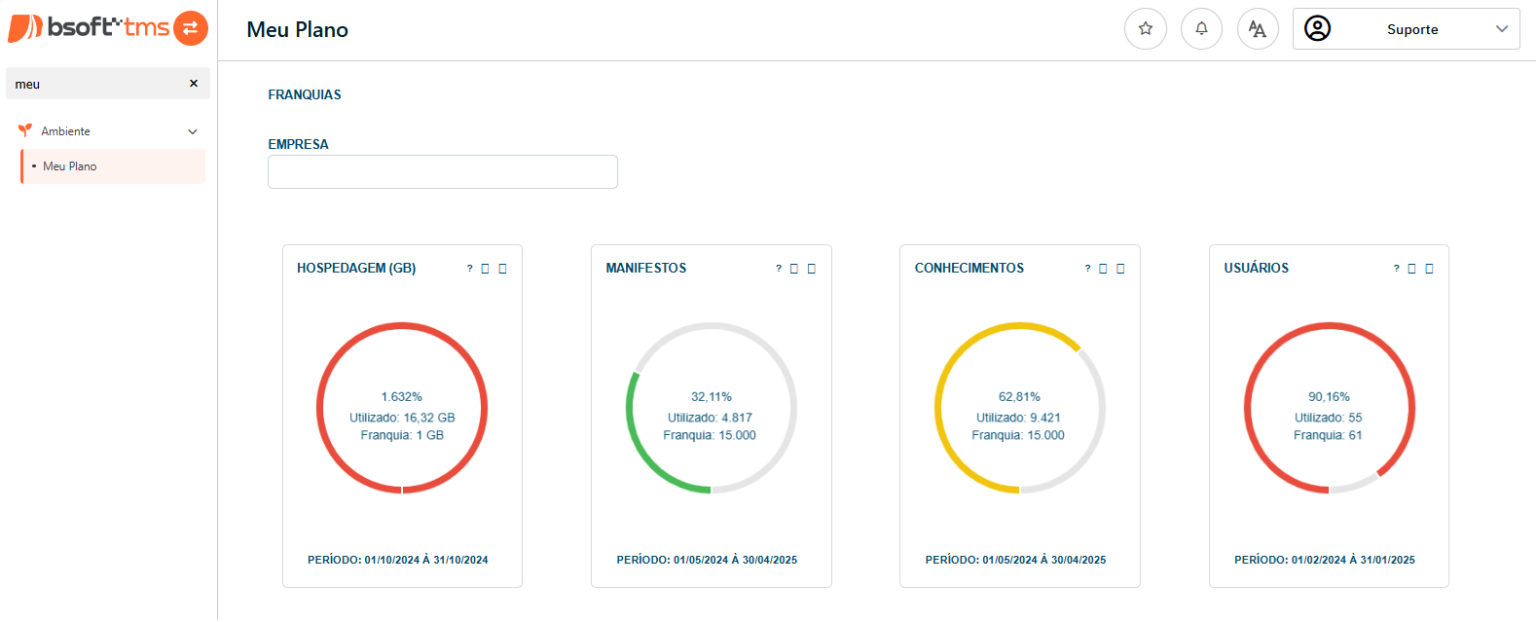The image size is (1536, 622).
Task: Click the Empresa input field
Action: (442, 172)
